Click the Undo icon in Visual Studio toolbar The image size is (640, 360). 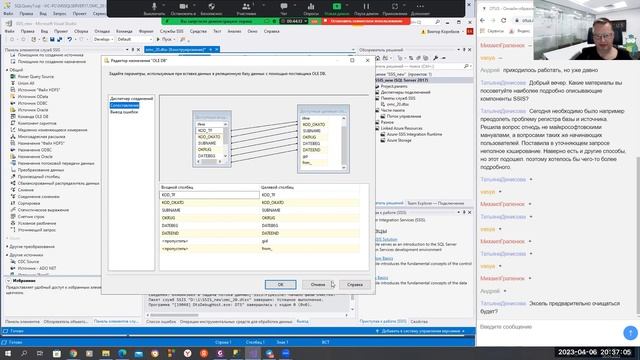click(70, 39)
